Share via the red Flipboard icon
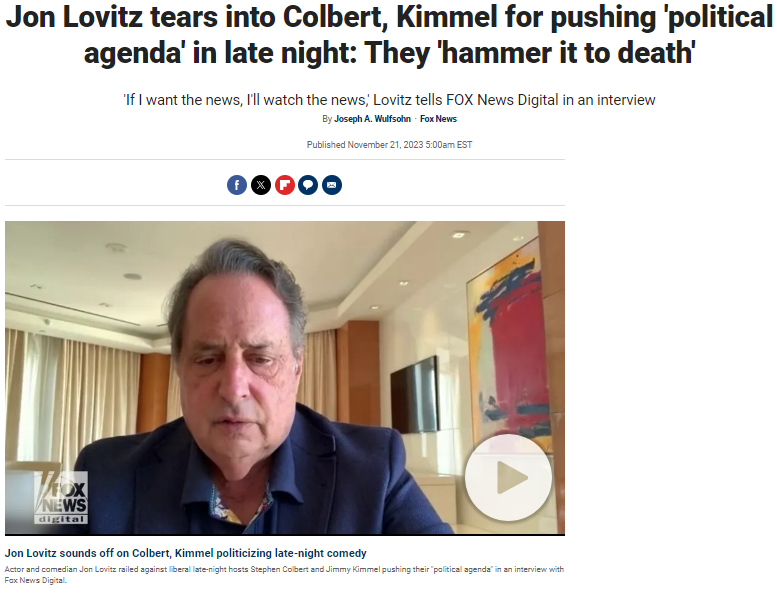This screenshot has width=777, height=594. tap(284, 185)
